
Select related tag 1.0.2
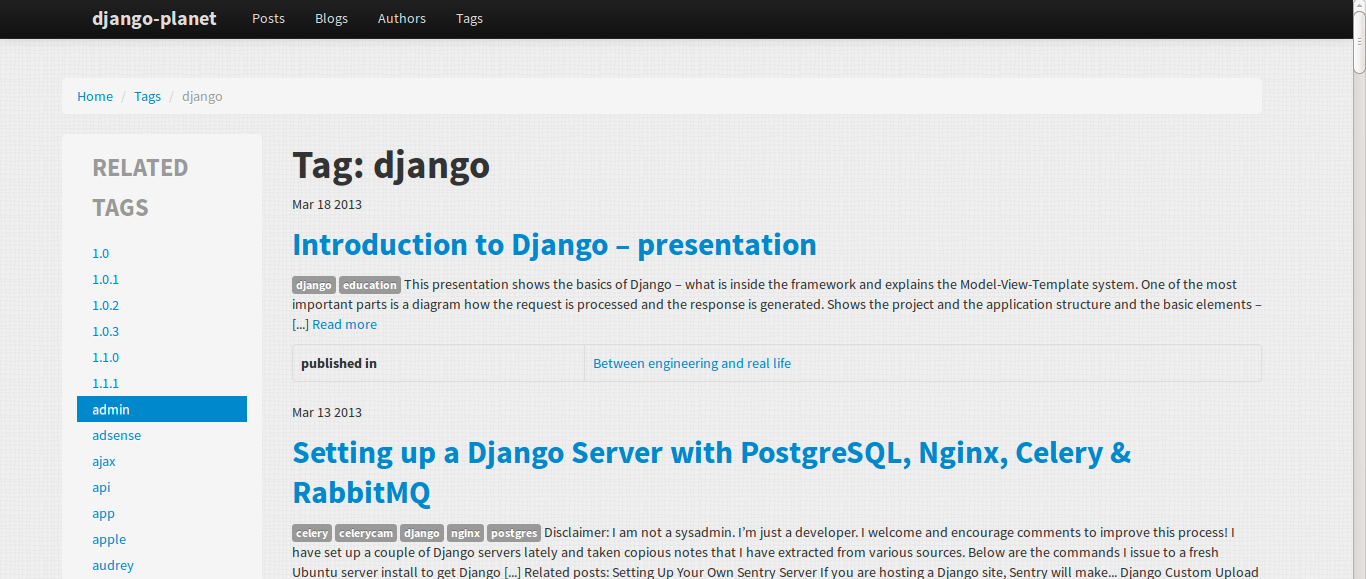162,305
